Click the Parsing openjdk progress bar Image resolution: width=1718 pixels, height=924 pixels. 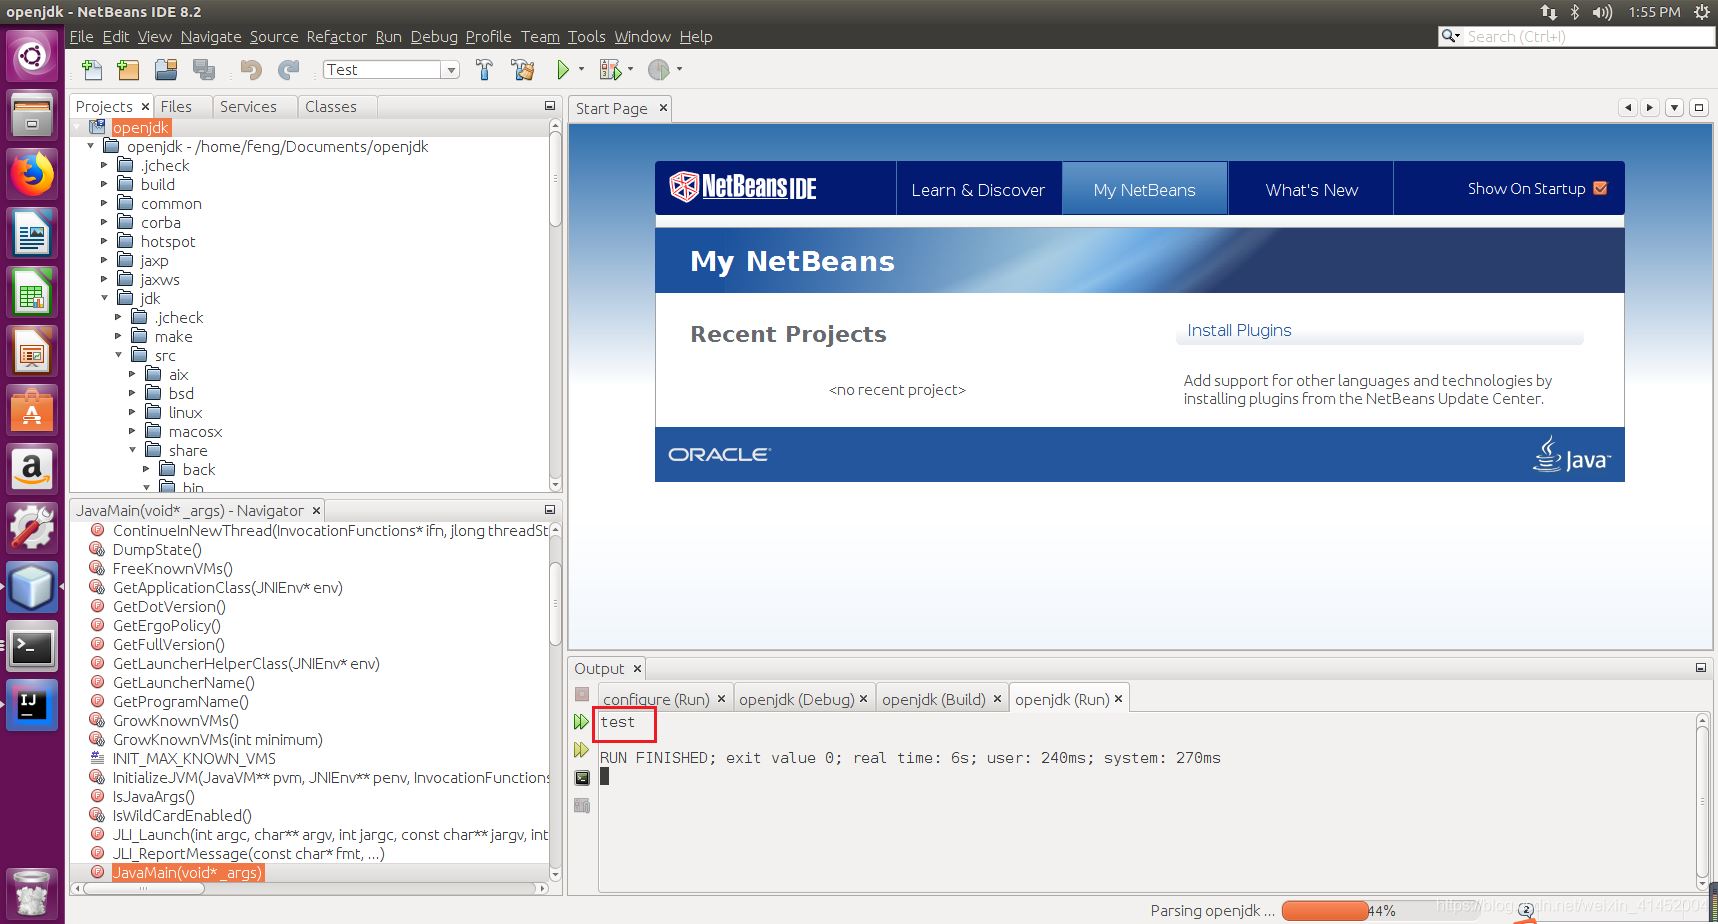pos(1324,910)
